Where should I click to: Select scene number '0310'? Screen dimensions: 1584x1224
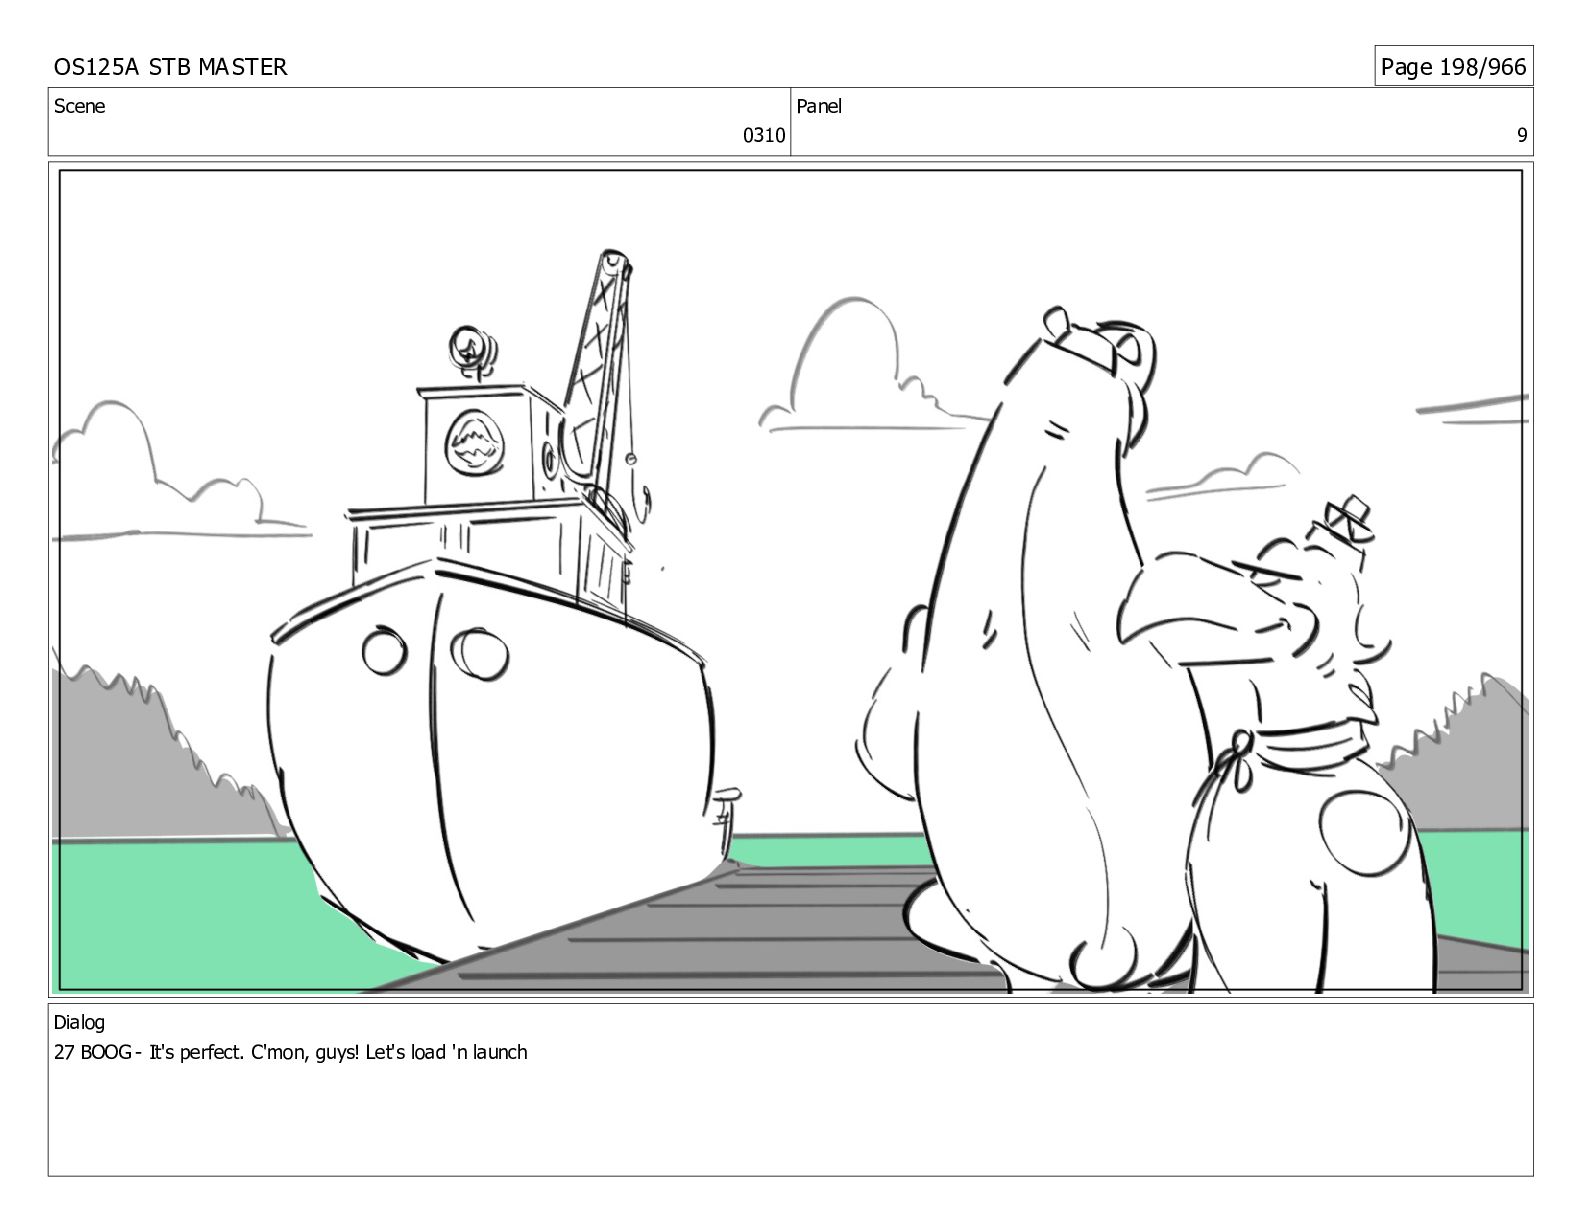pyautogui.click(x=764, y=136)
